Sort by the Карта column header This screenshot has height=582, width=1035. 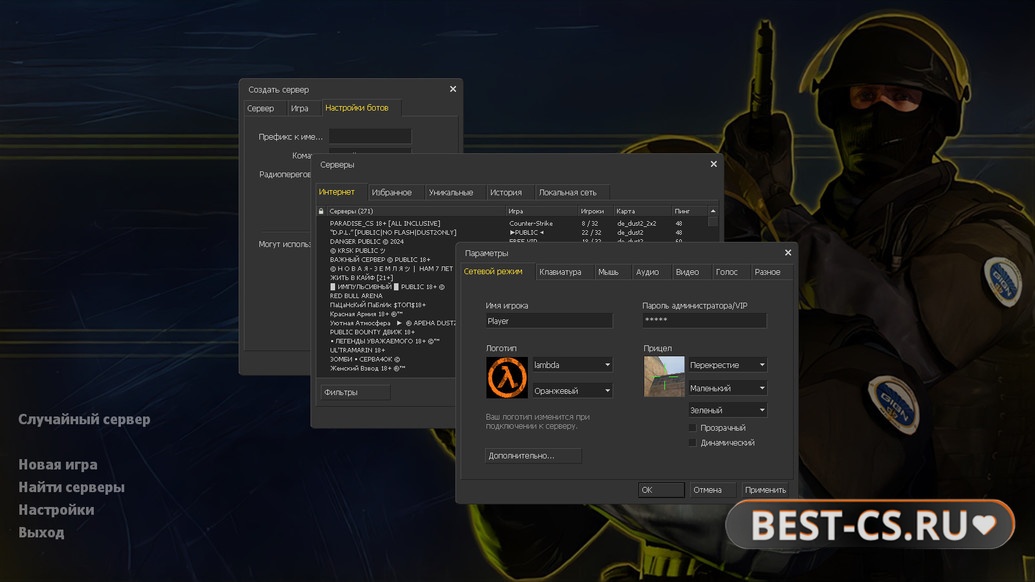(642, 211)
